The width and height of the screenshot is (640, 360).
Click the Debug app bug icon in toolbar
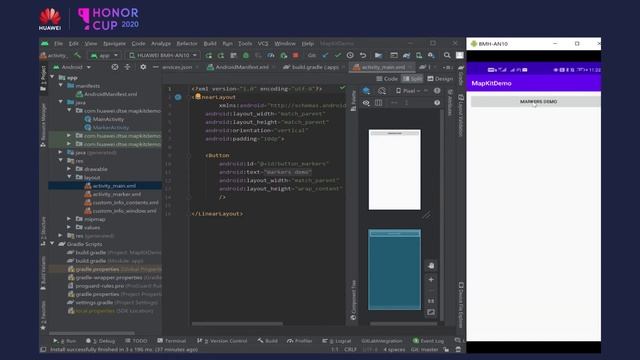click(x=246, y=55)
